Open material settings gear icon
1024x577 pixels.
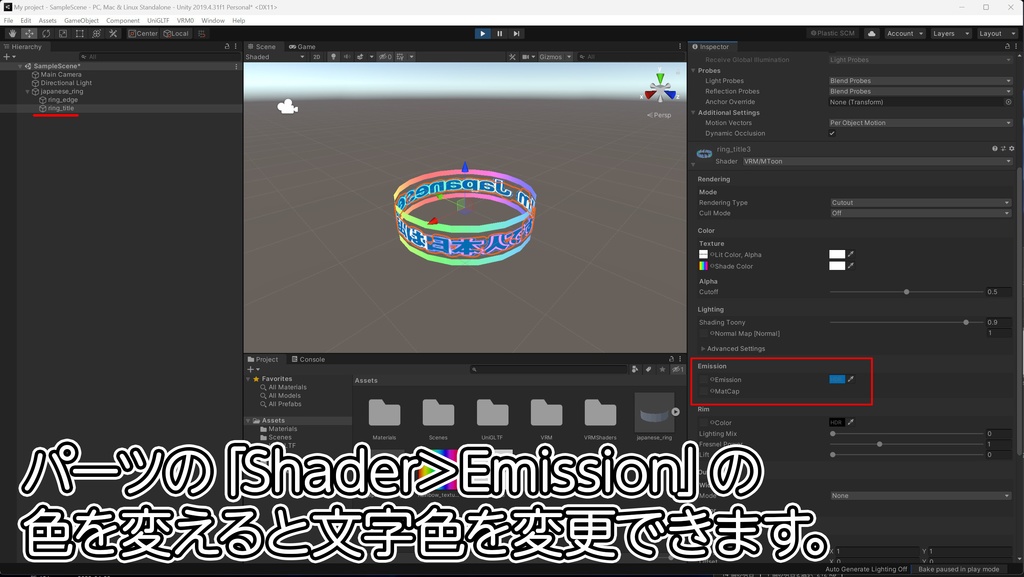(1012, 149)
